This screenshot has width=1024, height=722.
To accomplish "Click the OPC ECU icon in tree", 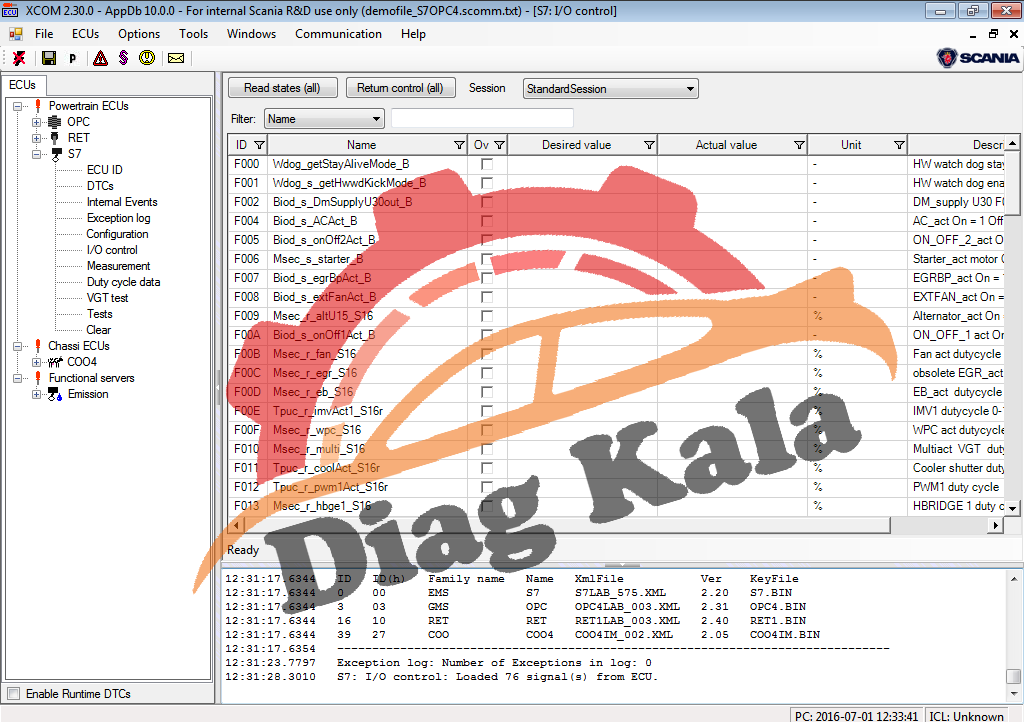I will (x=55, y=122).
